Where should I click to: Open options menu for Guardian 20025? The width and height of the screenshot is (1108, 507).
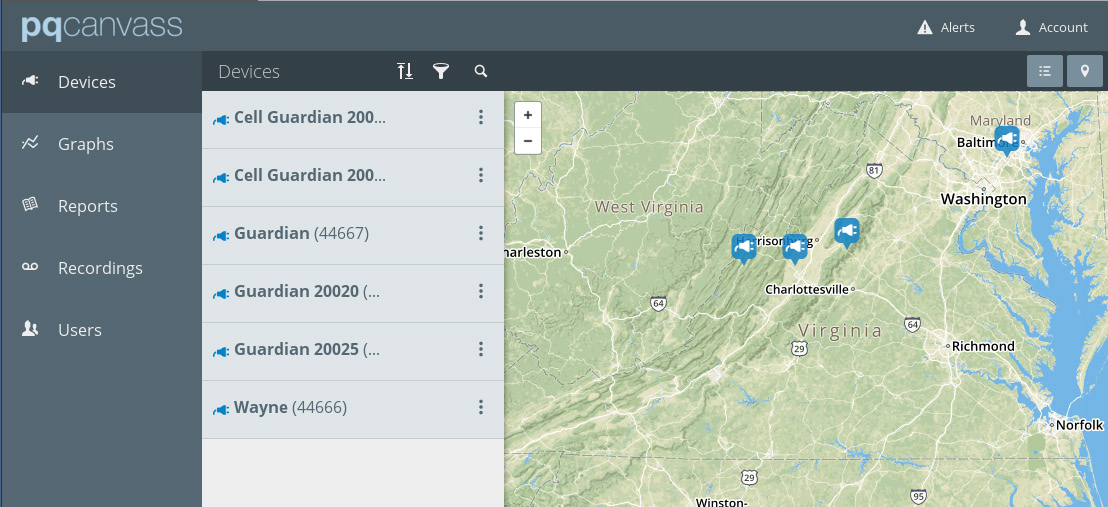481,349
